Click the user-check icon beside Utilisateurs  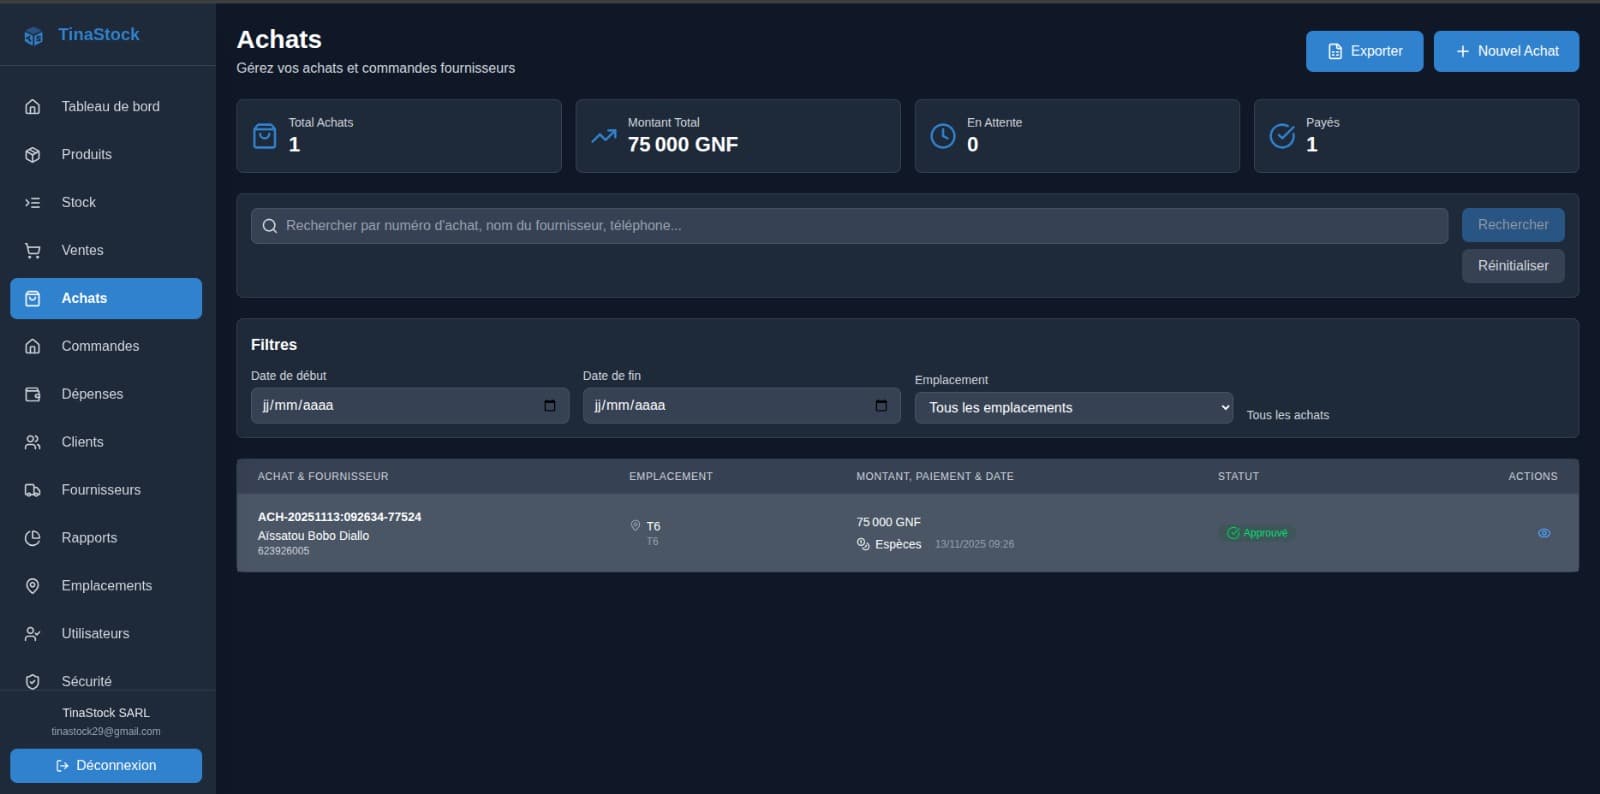pos(33,634)
